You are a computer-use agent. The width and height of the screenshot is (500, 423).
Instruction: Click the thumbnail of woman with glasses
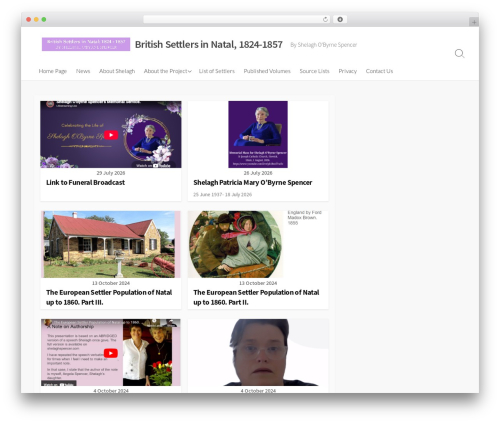pyautogui.click(x=258, y=352)
